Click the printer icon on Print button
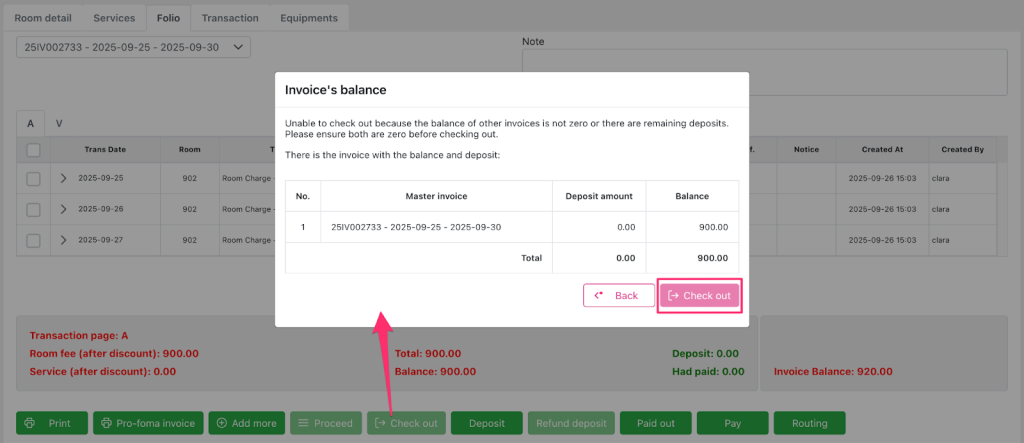The image size is (1024, 443). tap(30, 423)
